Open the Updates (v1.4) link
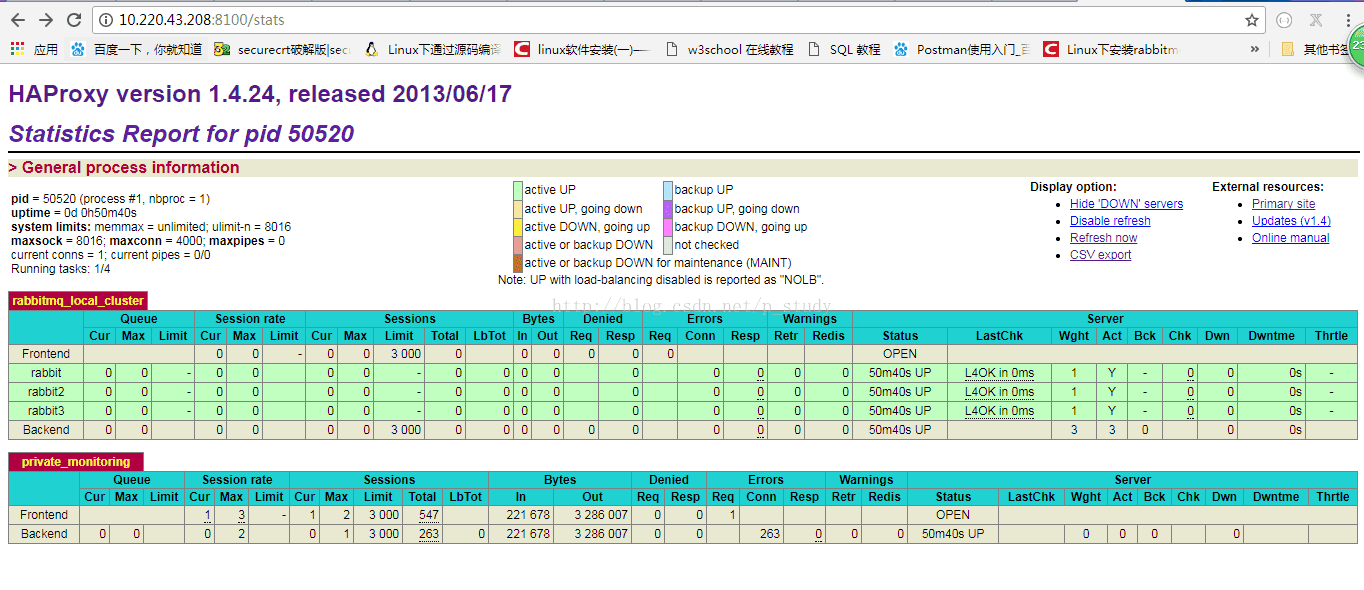The height and width of the screenshot is (590, 1364). [1291, 221]
